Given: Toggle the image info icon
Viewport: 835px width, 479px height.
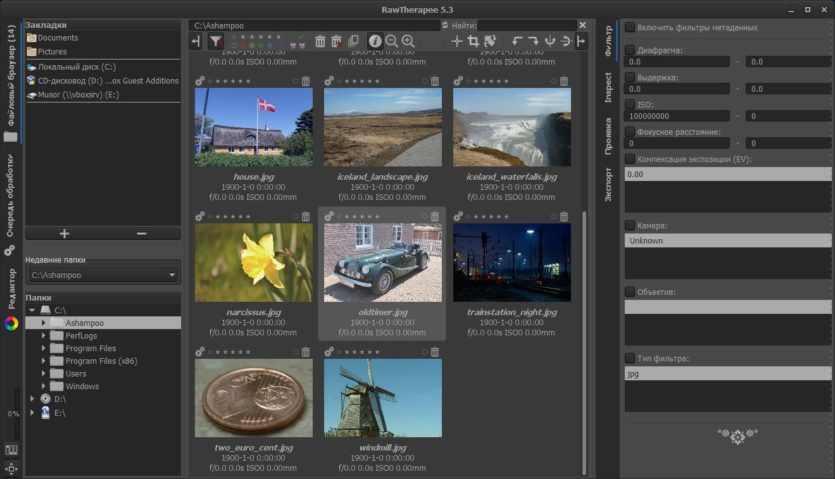Looking at the screenshot, I should (375, 41).
